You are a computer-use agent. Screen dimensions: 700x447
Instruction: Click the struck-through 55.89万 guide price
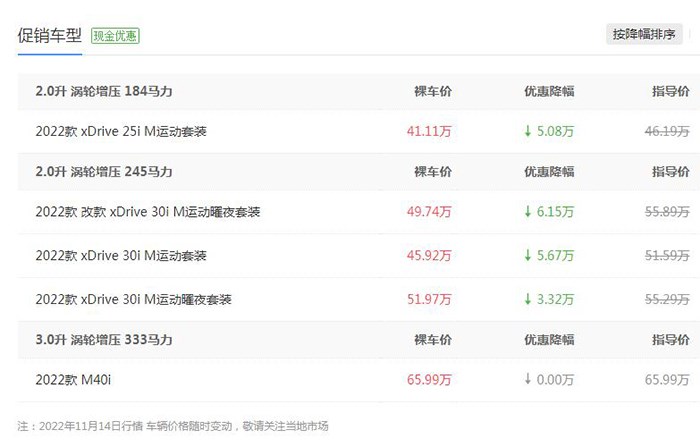coord(667,212)
